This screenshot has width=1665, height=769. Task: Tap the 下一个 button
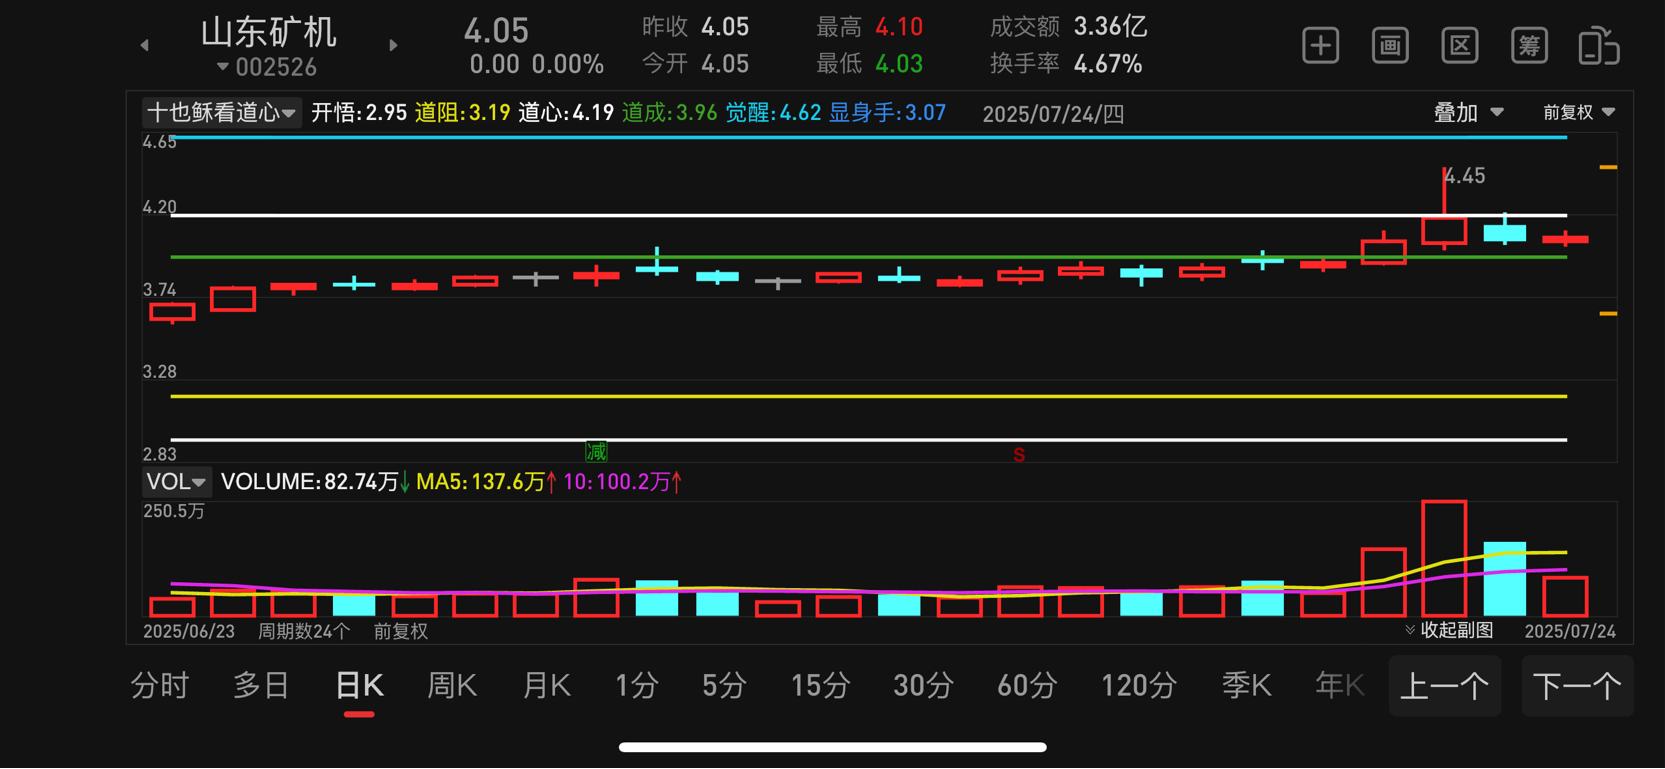click(1577, 686)
